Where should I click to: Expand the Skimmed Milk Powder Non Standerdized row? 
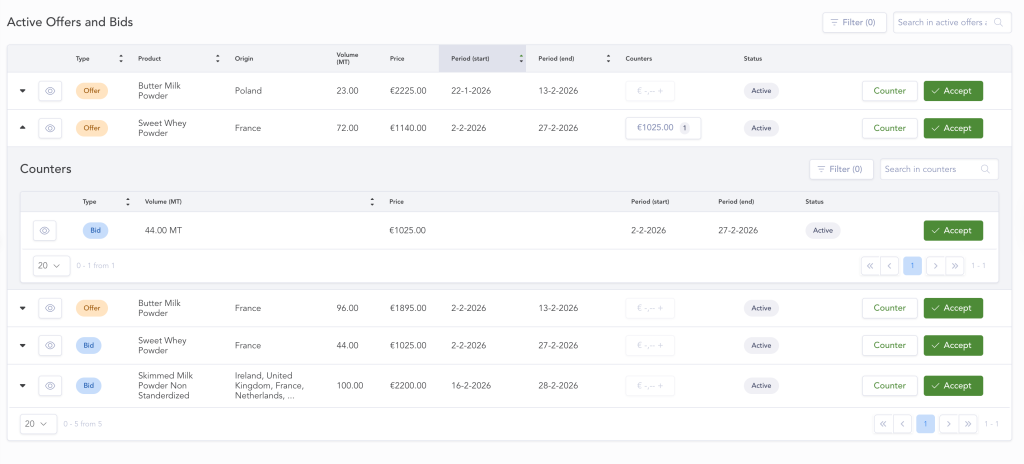pos(23,386)
